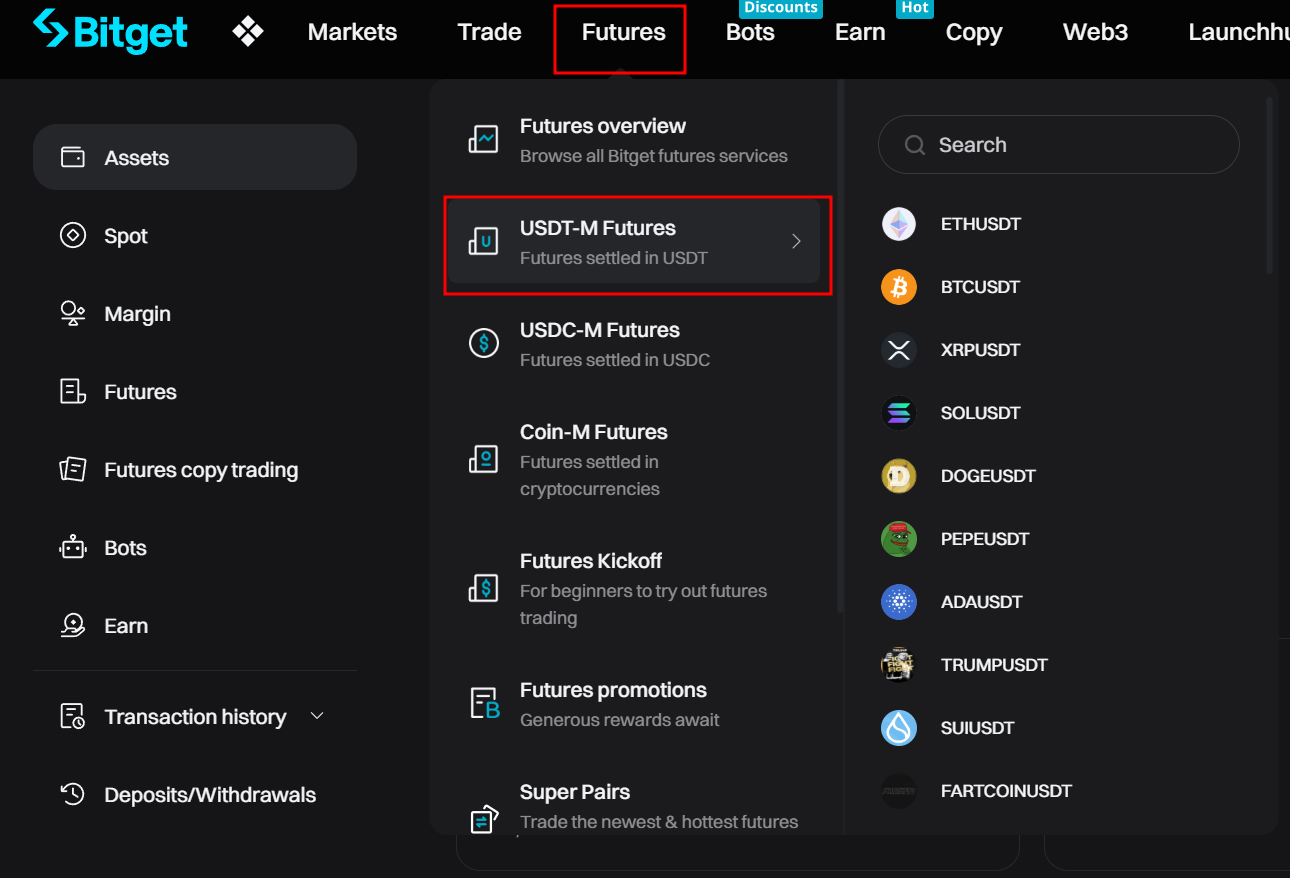Click the XRPUSDT coin icon

[x=899, y=350]
